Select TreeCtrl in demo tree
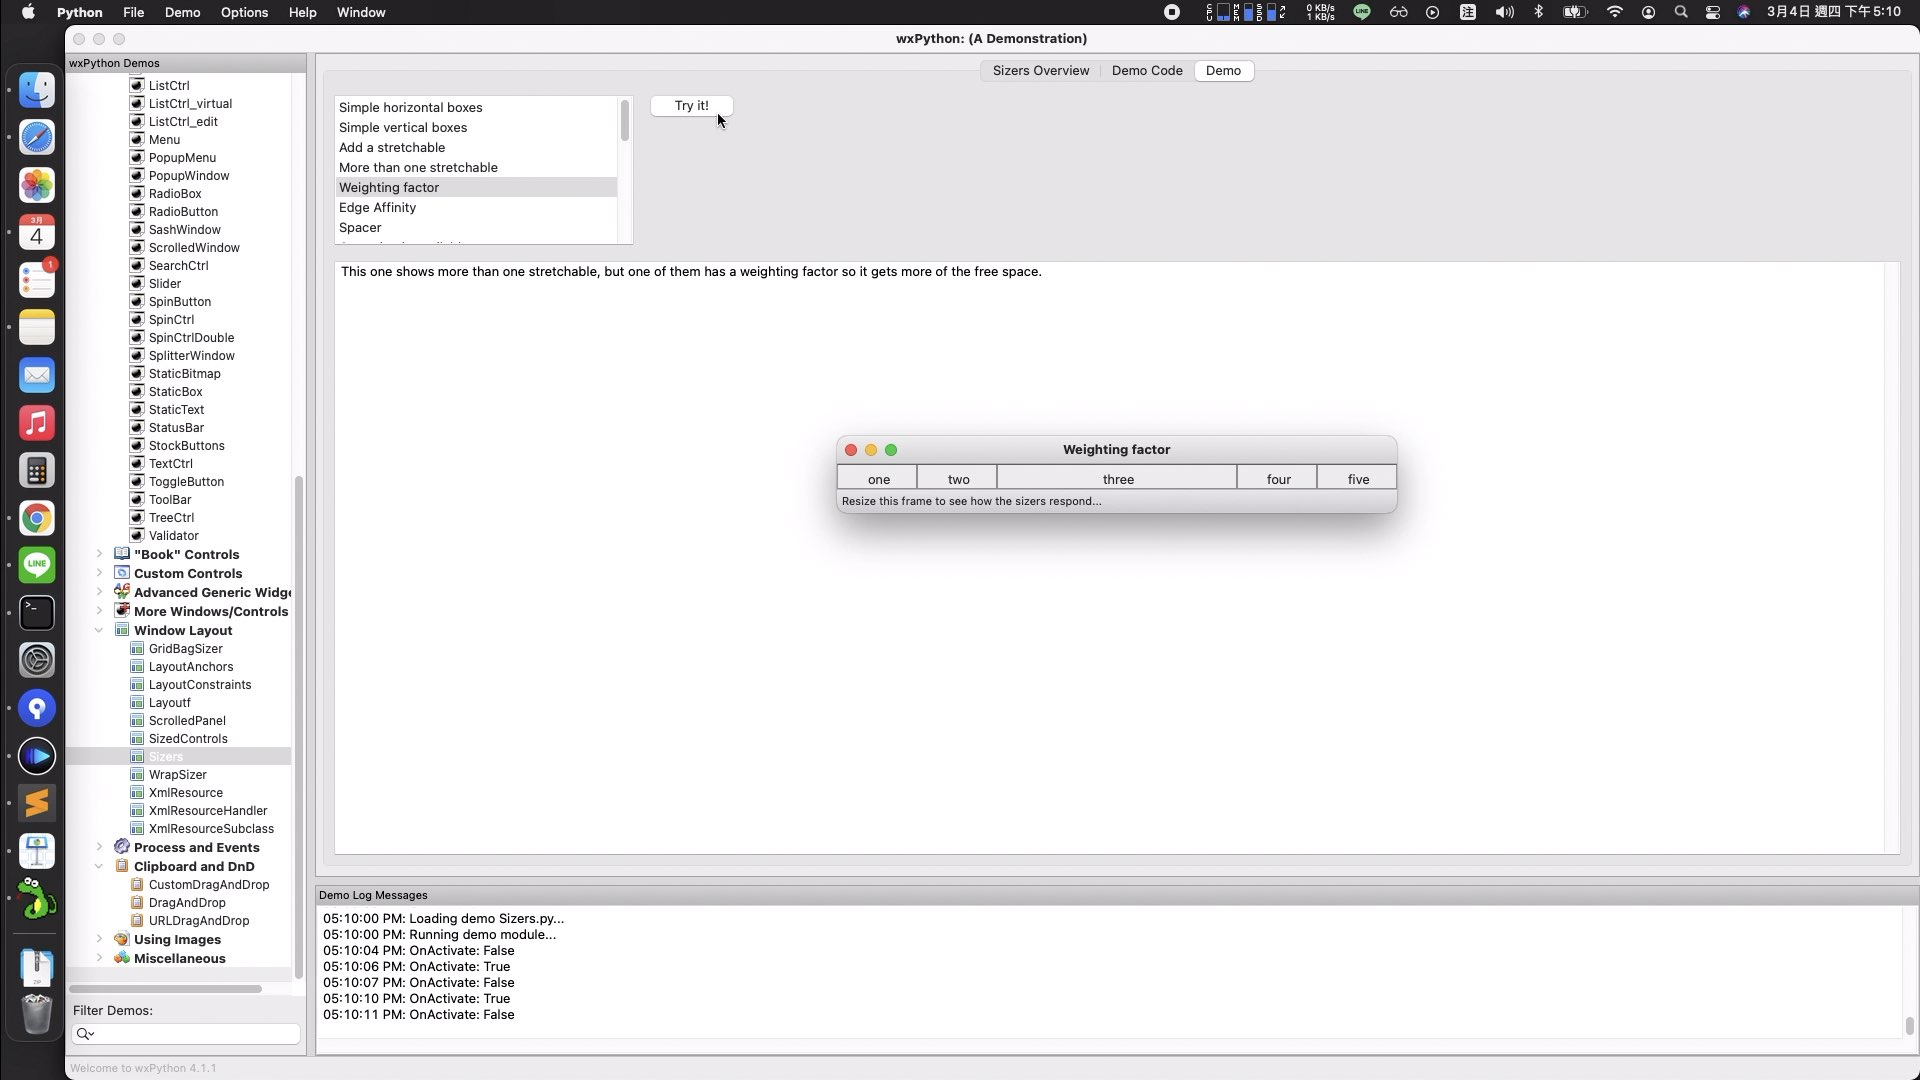 pos(171,517)
